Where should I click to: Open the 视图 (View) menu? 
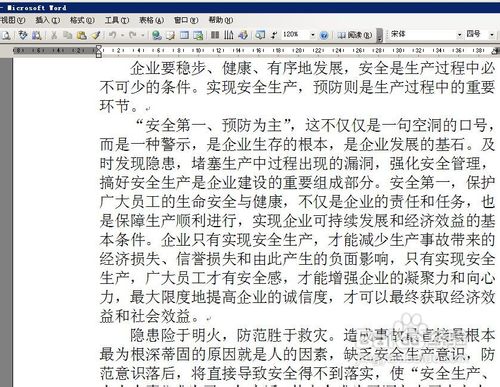pyautogui.click(x=13, y=20)
